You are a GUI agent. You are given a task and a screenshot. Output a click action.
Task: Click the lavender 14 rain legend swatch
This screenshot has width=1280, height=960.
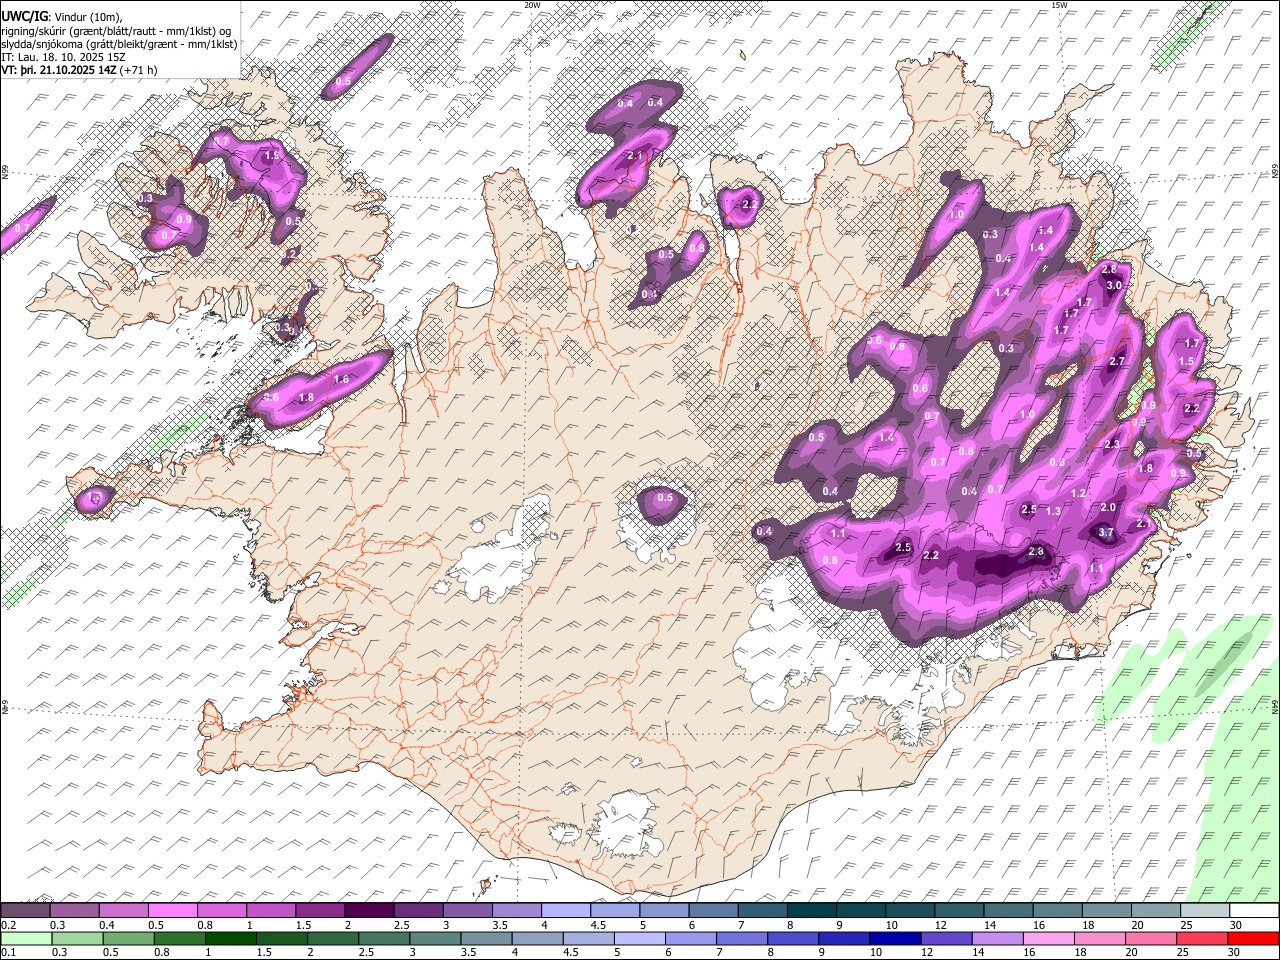coord(996,938)
